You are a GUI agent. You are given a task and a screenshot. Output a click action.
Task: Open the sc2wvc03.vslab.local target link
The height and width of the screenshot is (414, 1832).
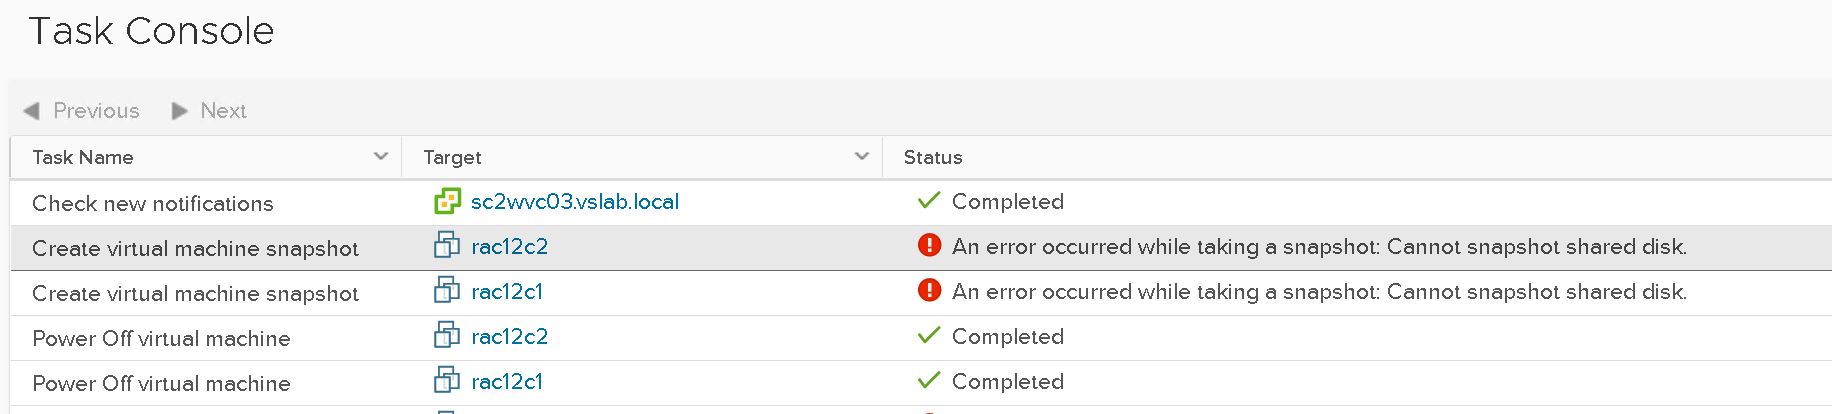tap(575, 202)
